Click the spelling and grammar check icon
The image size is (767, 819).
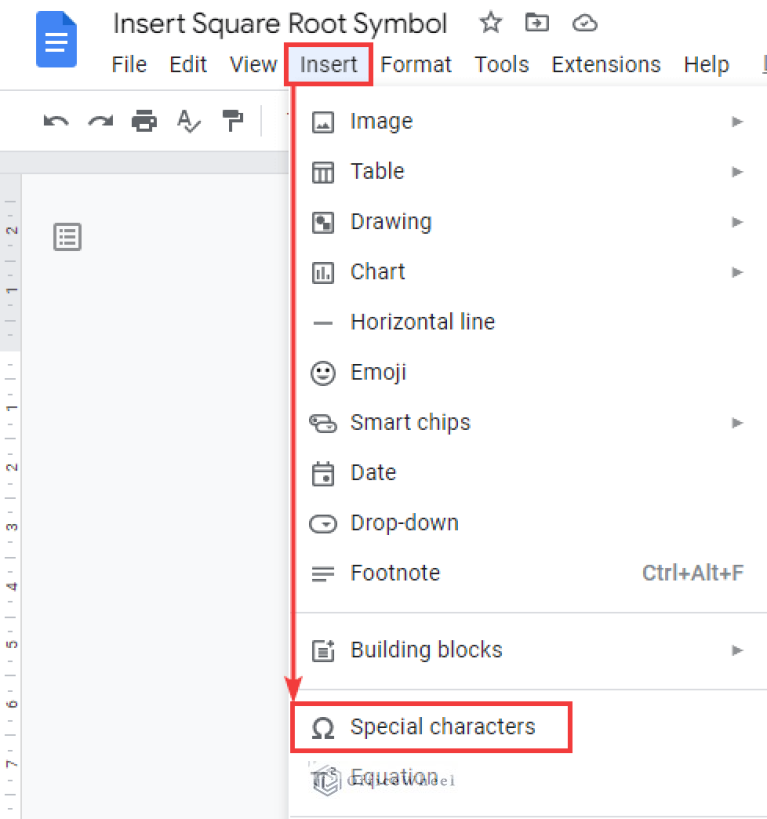tap(188, 122)
